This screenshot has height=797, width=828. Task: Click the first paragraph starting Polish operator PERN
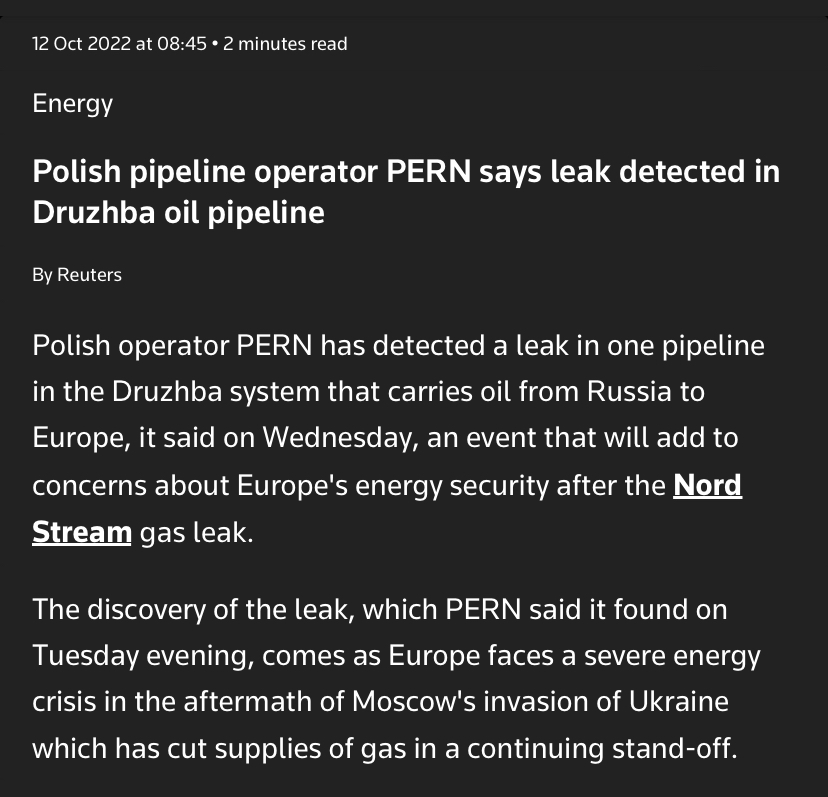click(x=399, y=439)
